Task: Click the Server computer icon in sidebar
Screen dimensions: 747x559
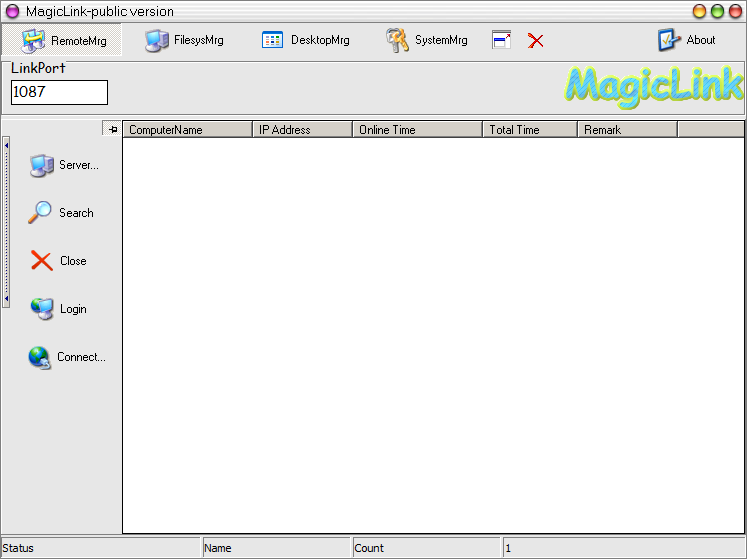Action: tap(42, 165)
